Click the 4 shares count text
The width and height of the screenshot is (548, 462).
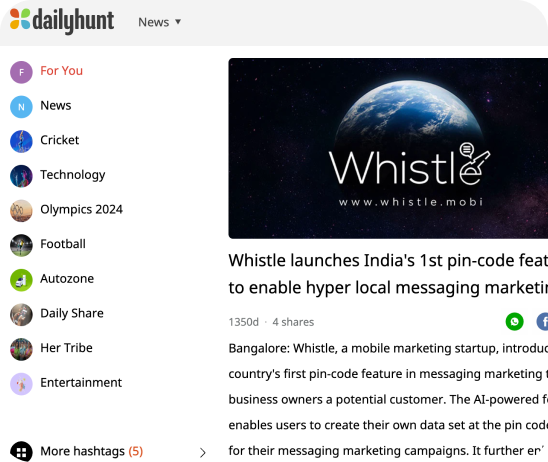coord(293,322)
